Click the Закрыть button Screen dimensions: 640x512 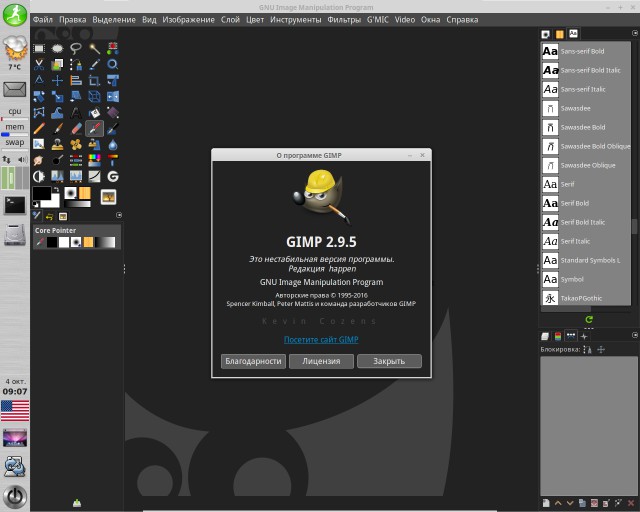[x=389, y=361]
